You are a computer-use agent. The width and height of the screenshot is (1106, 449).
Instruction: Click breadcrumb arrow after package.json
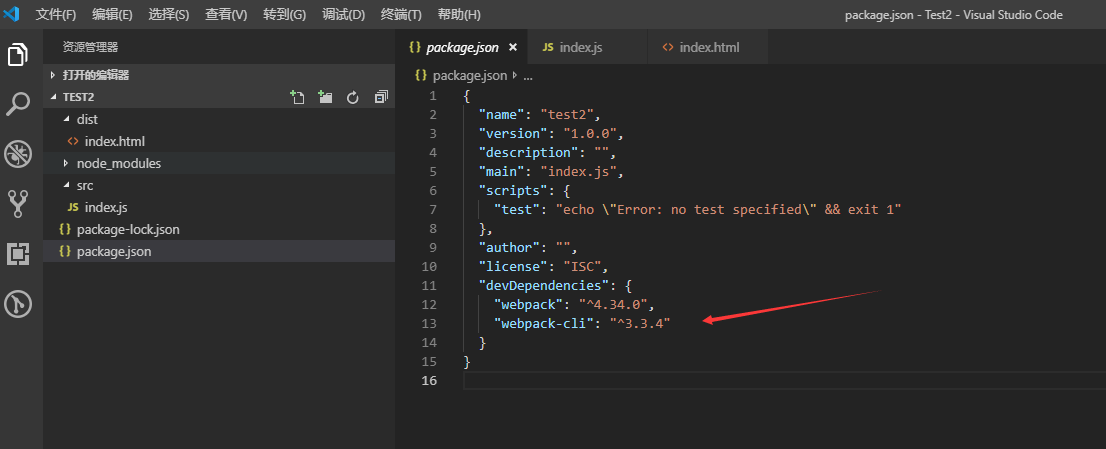514,75
